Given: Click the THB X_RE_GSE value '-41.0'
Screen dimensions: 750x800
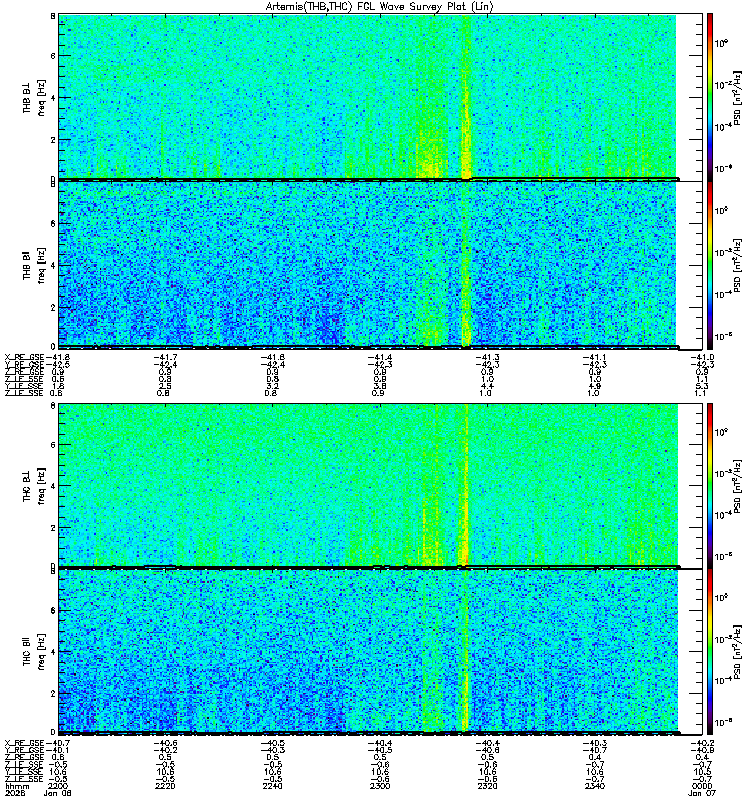Looking at the screenshot, I should [702, 357].
